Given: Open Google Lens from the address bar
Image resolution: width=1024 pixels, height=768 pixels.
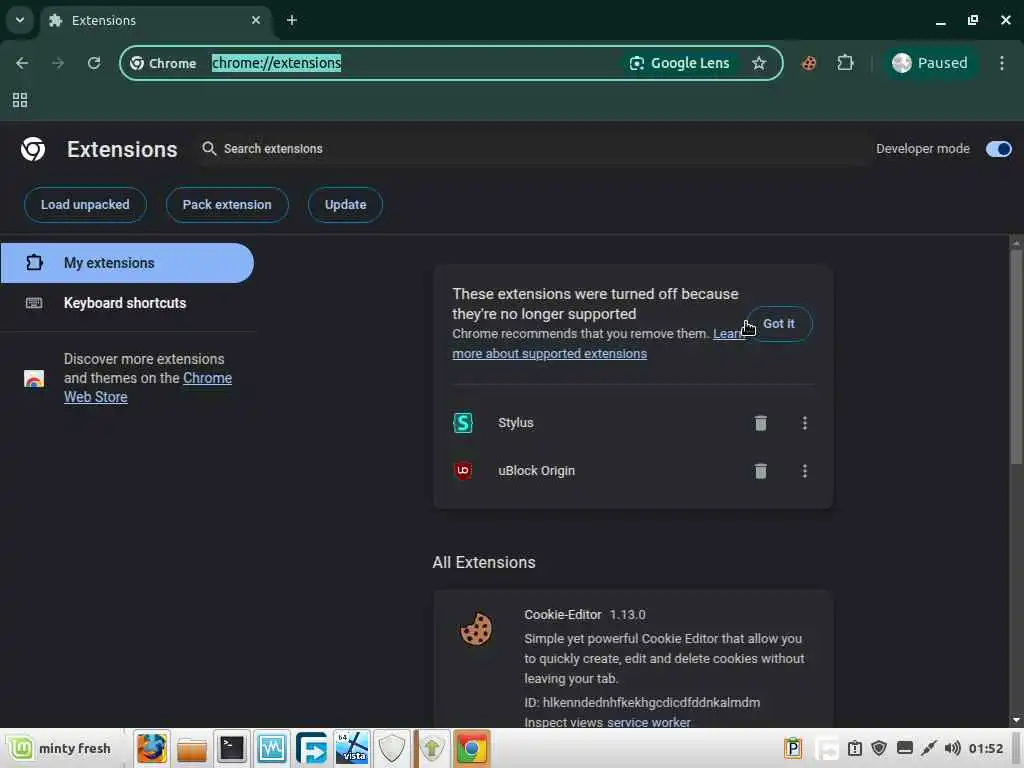Looking at the screenshot, I should coord(679,63).
